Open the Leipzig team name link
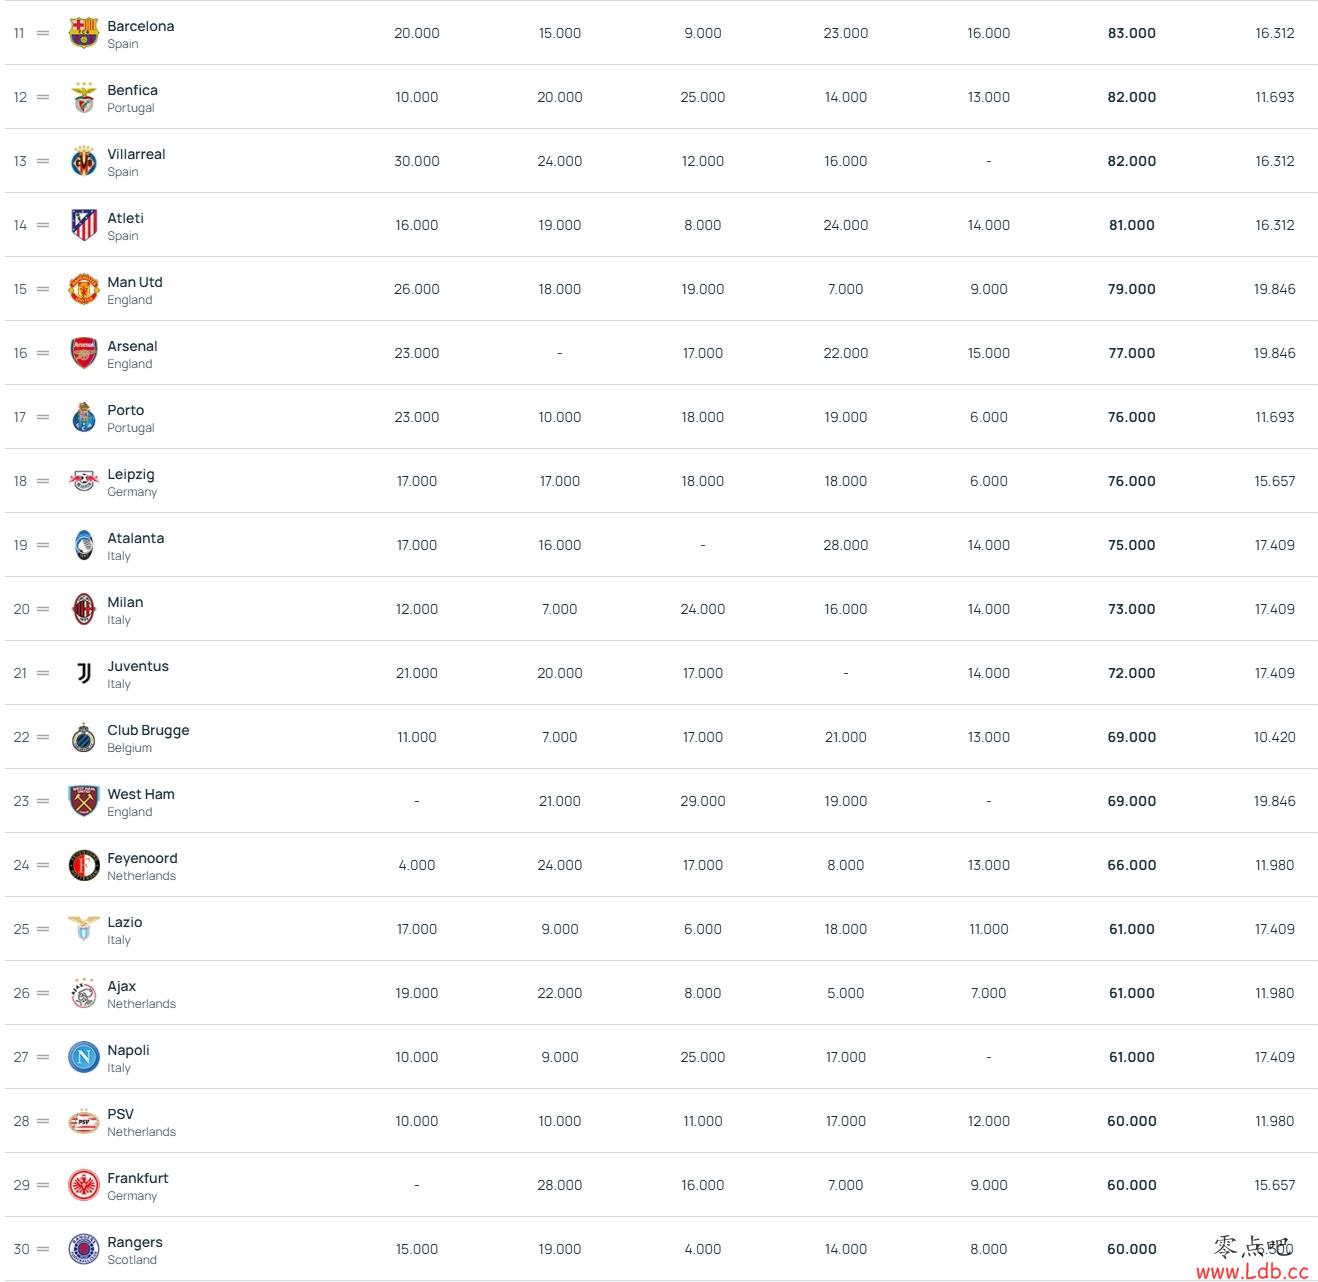The height and width of the screenshot is (1282, 1318). [x=131, y=474]
